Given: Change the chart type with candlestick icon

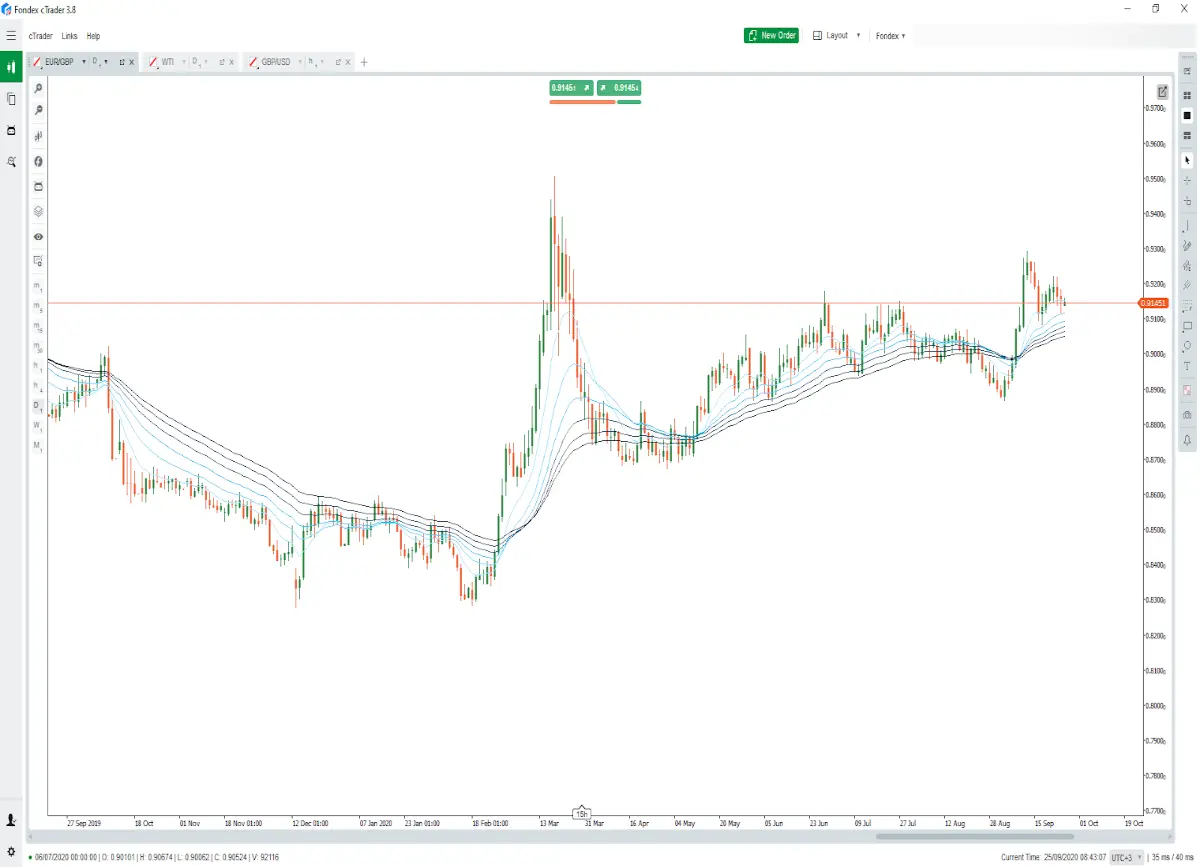Looking at the screenshot, I should [38, 135].
